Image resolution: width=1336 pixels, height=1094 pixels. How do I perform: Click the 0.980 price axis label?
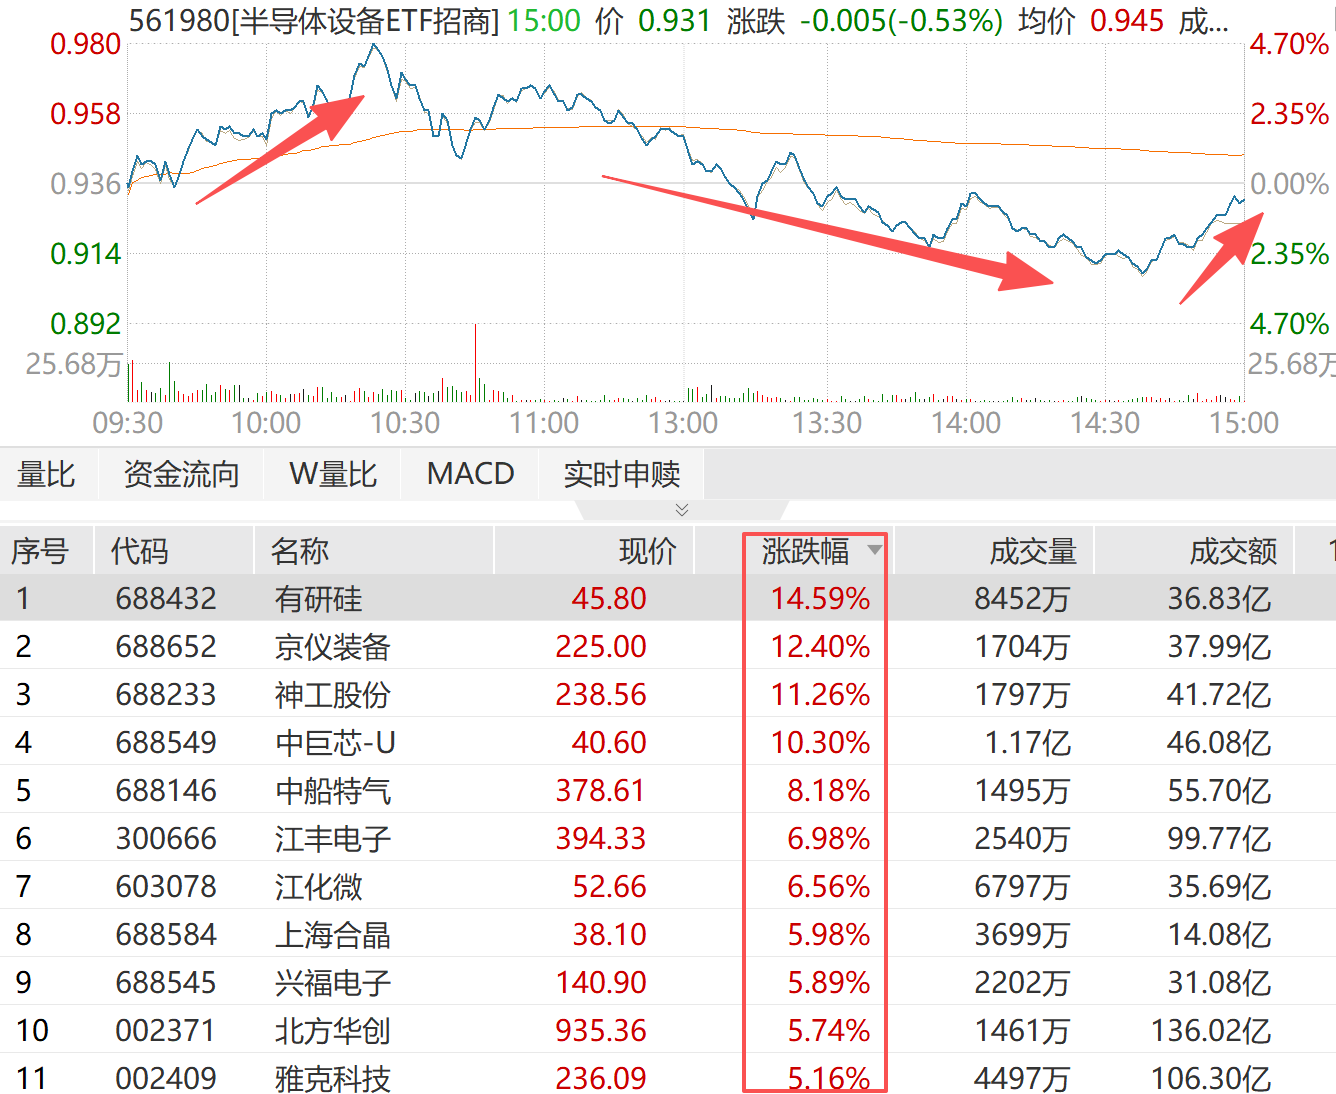coord(85,44)
